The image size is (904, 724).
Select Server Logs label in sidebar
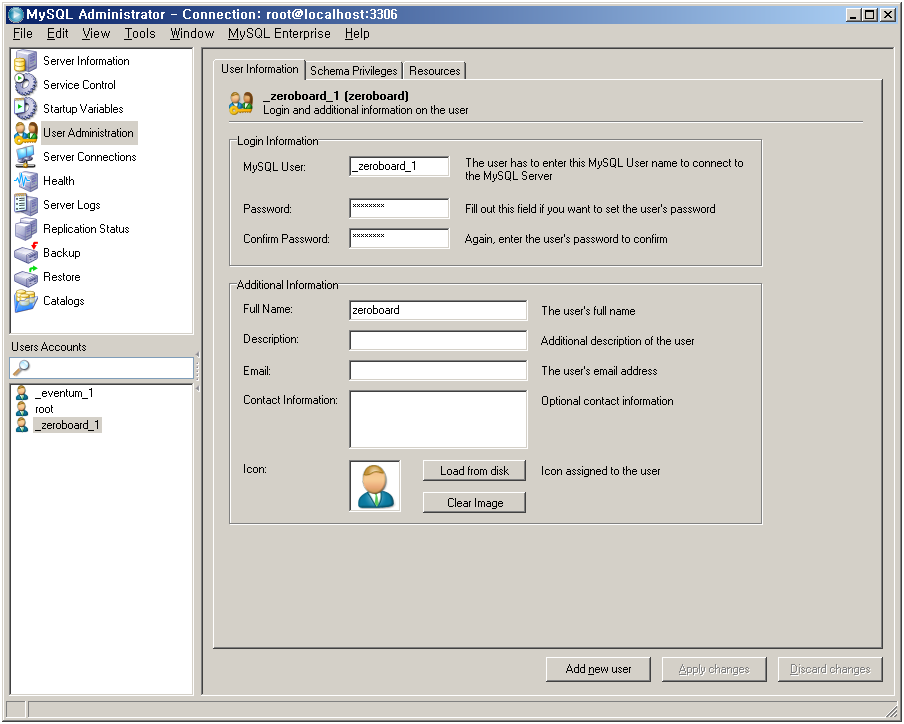[71, 205]
